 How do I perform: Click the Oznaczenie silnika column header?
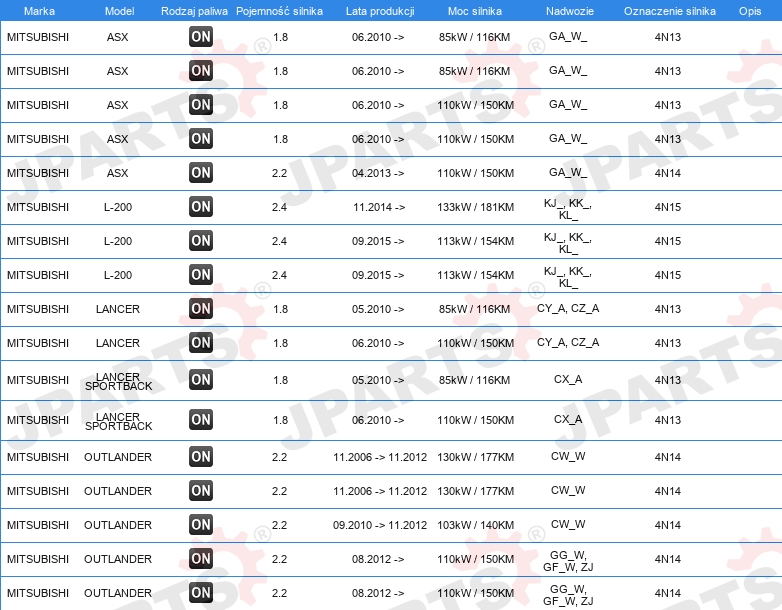670,11
